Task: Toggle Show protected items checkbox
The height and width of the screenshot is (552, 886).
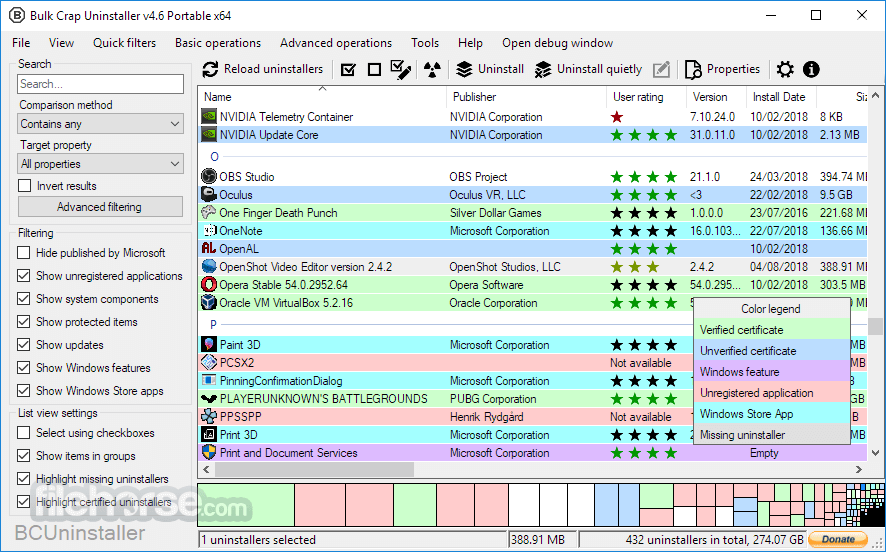Action: (24, 322)
